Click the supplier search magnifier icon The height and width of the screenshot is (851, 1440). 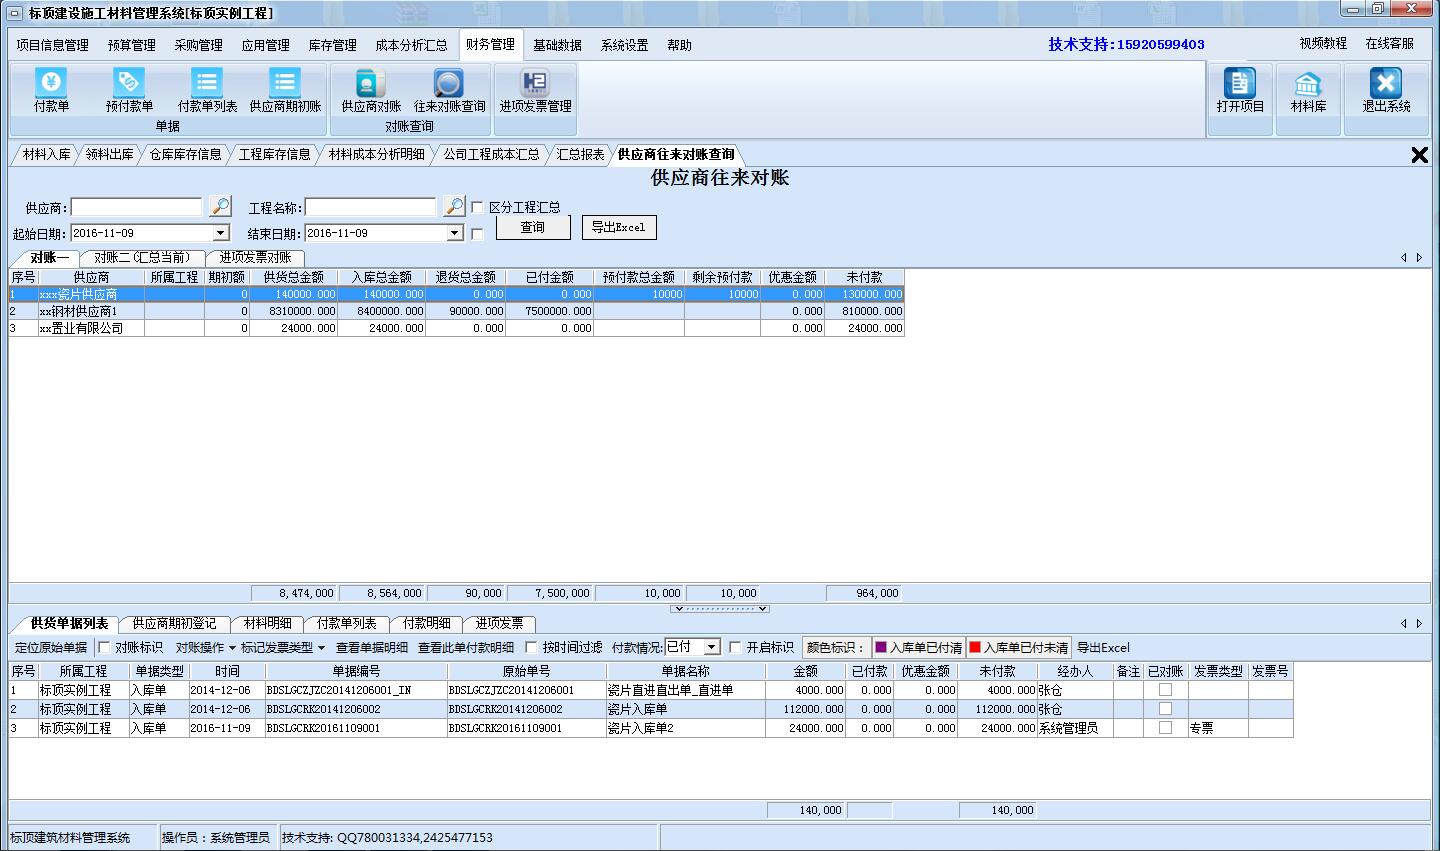[x=218, y=206]
